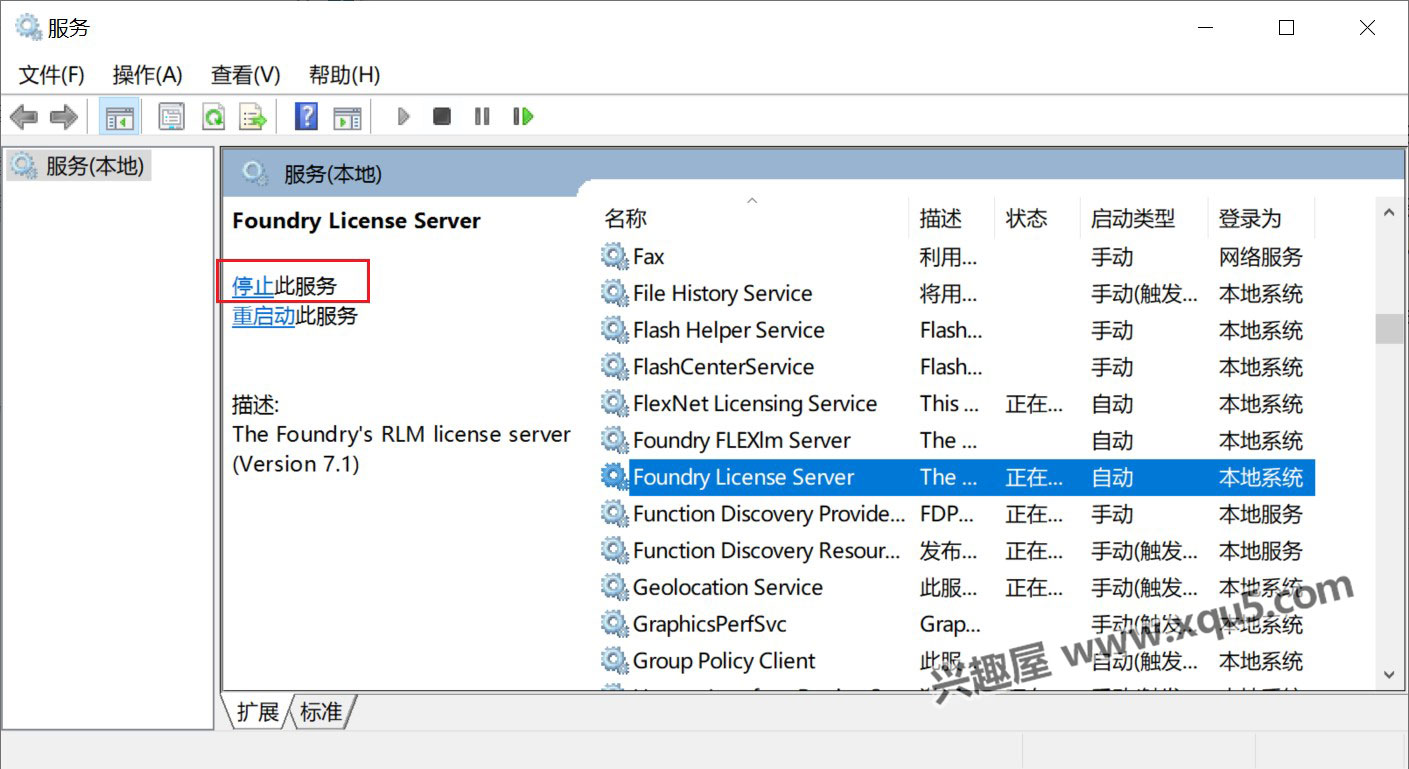The image size is (1409, 769).
Task: Select the GraphicsPerfSvc row
Action: pos(957,624)
